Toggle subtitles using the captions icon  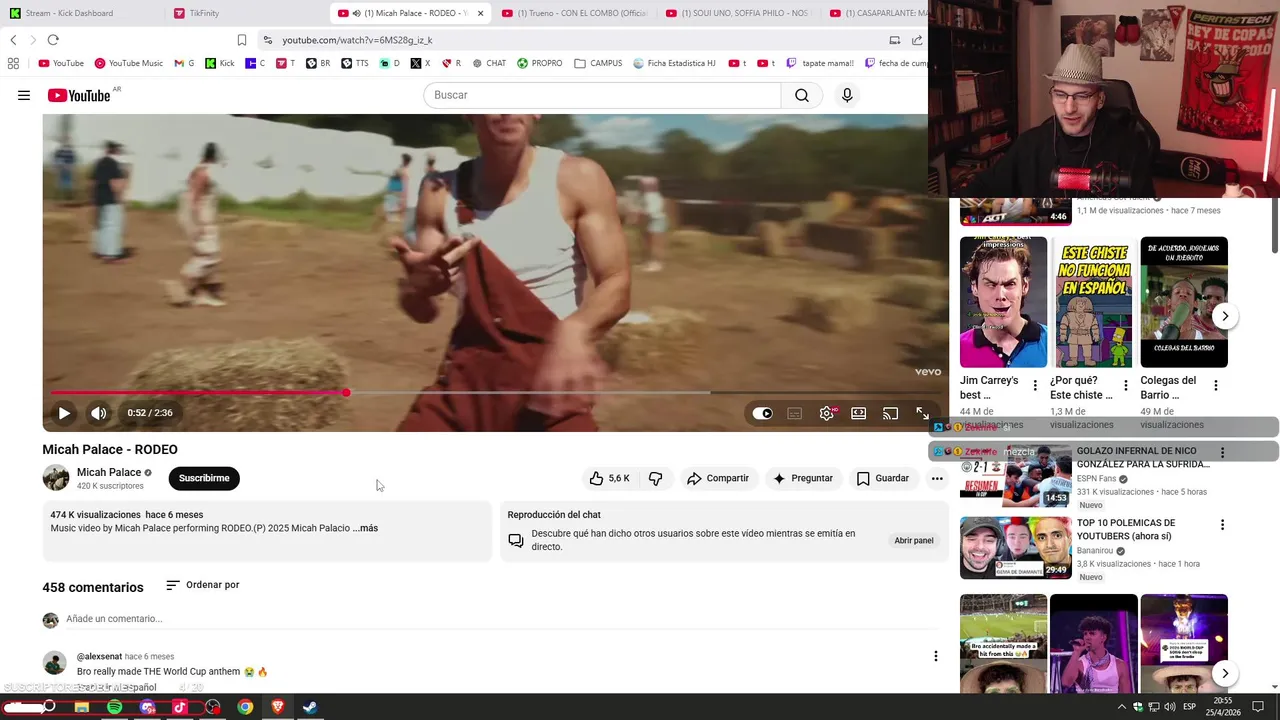[794, 413]
